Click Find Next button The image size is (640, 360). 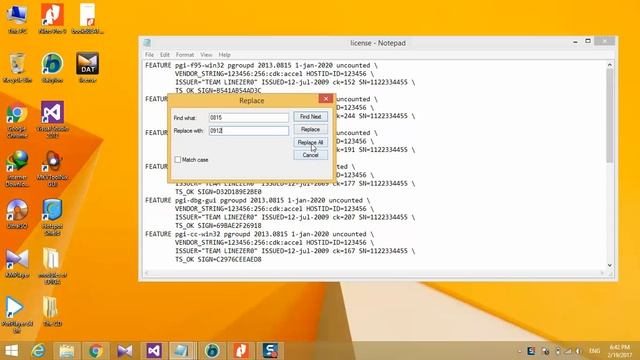coord(310,117)
